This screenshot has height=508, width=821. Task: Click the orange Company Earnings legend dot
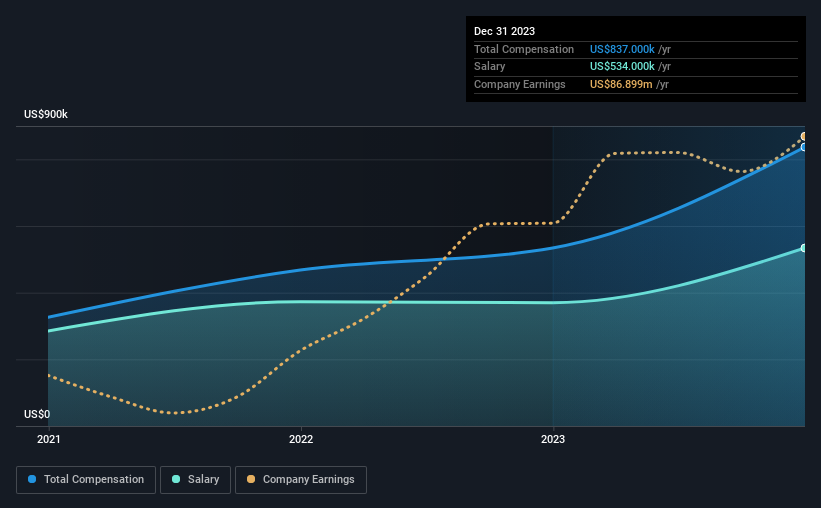point(251,479)
